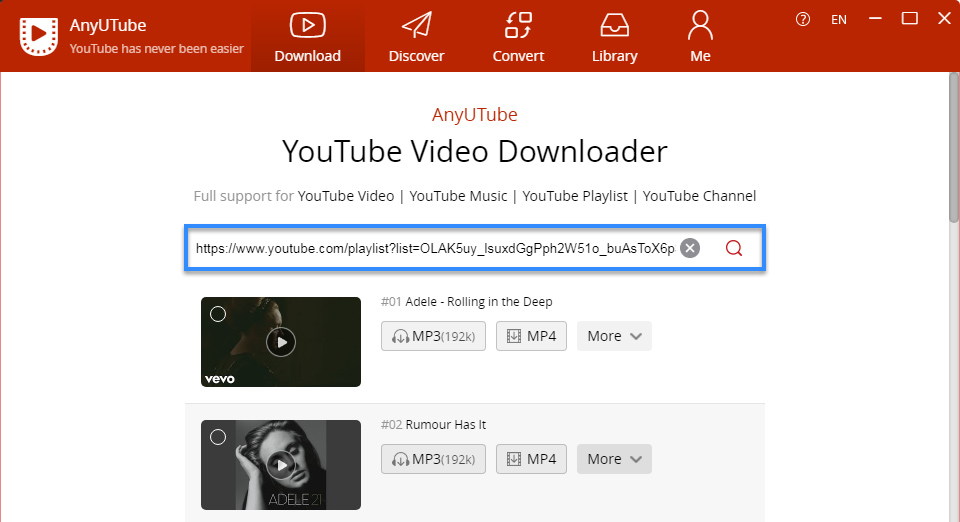
Task: Open the Me account tab
Action: point(700,36)
